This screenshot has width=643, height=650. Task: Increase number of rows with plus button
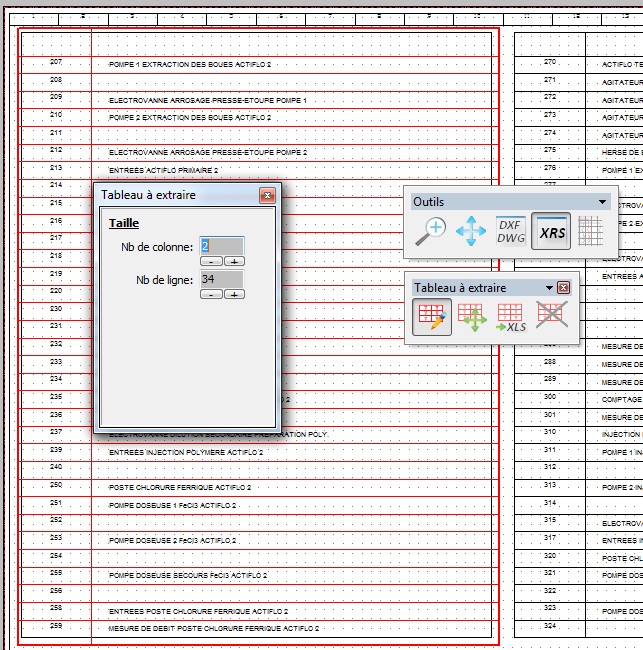point(234,294)
